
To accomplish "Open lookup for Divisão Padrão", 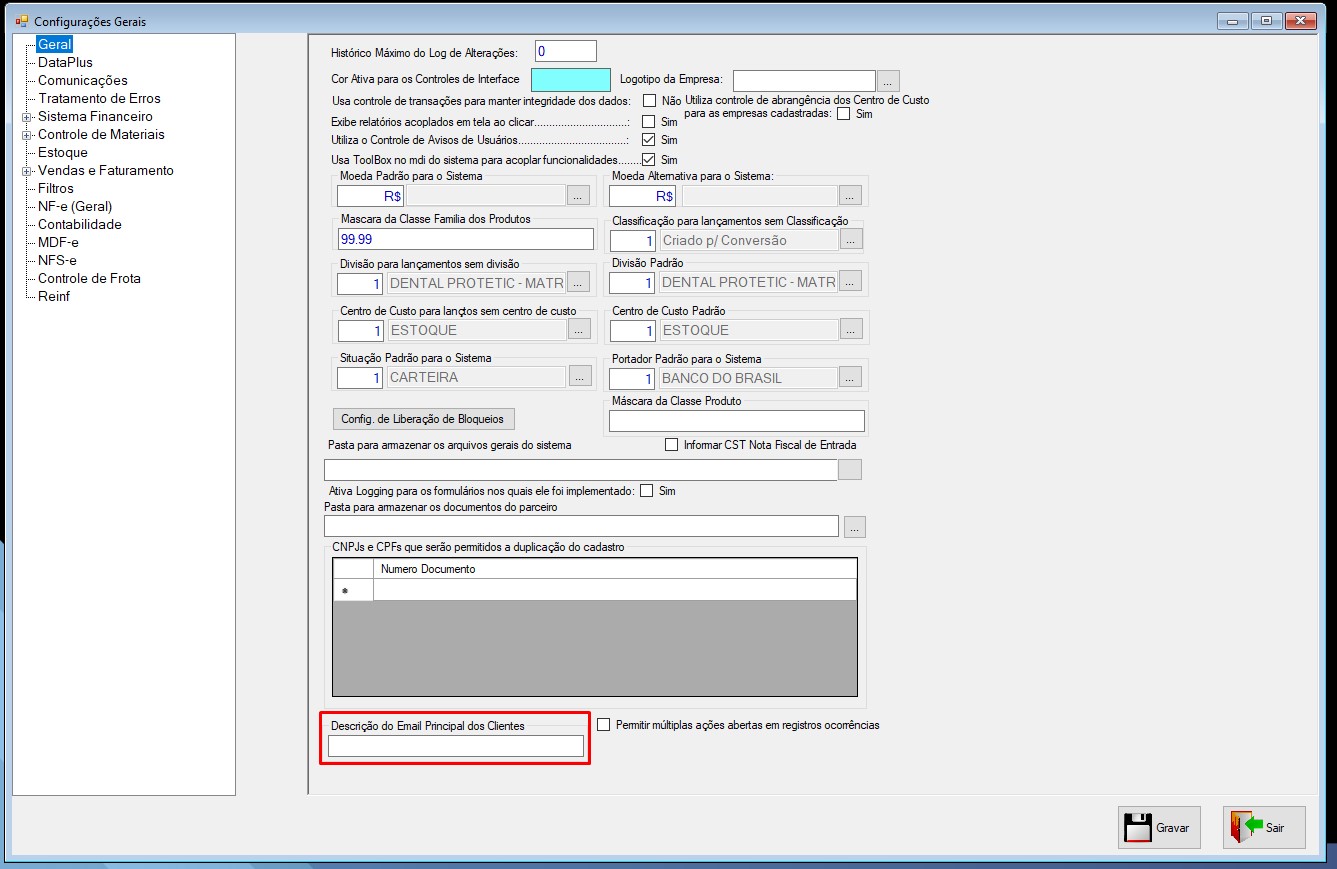I will pyautogui.click(x=850, y=282).
